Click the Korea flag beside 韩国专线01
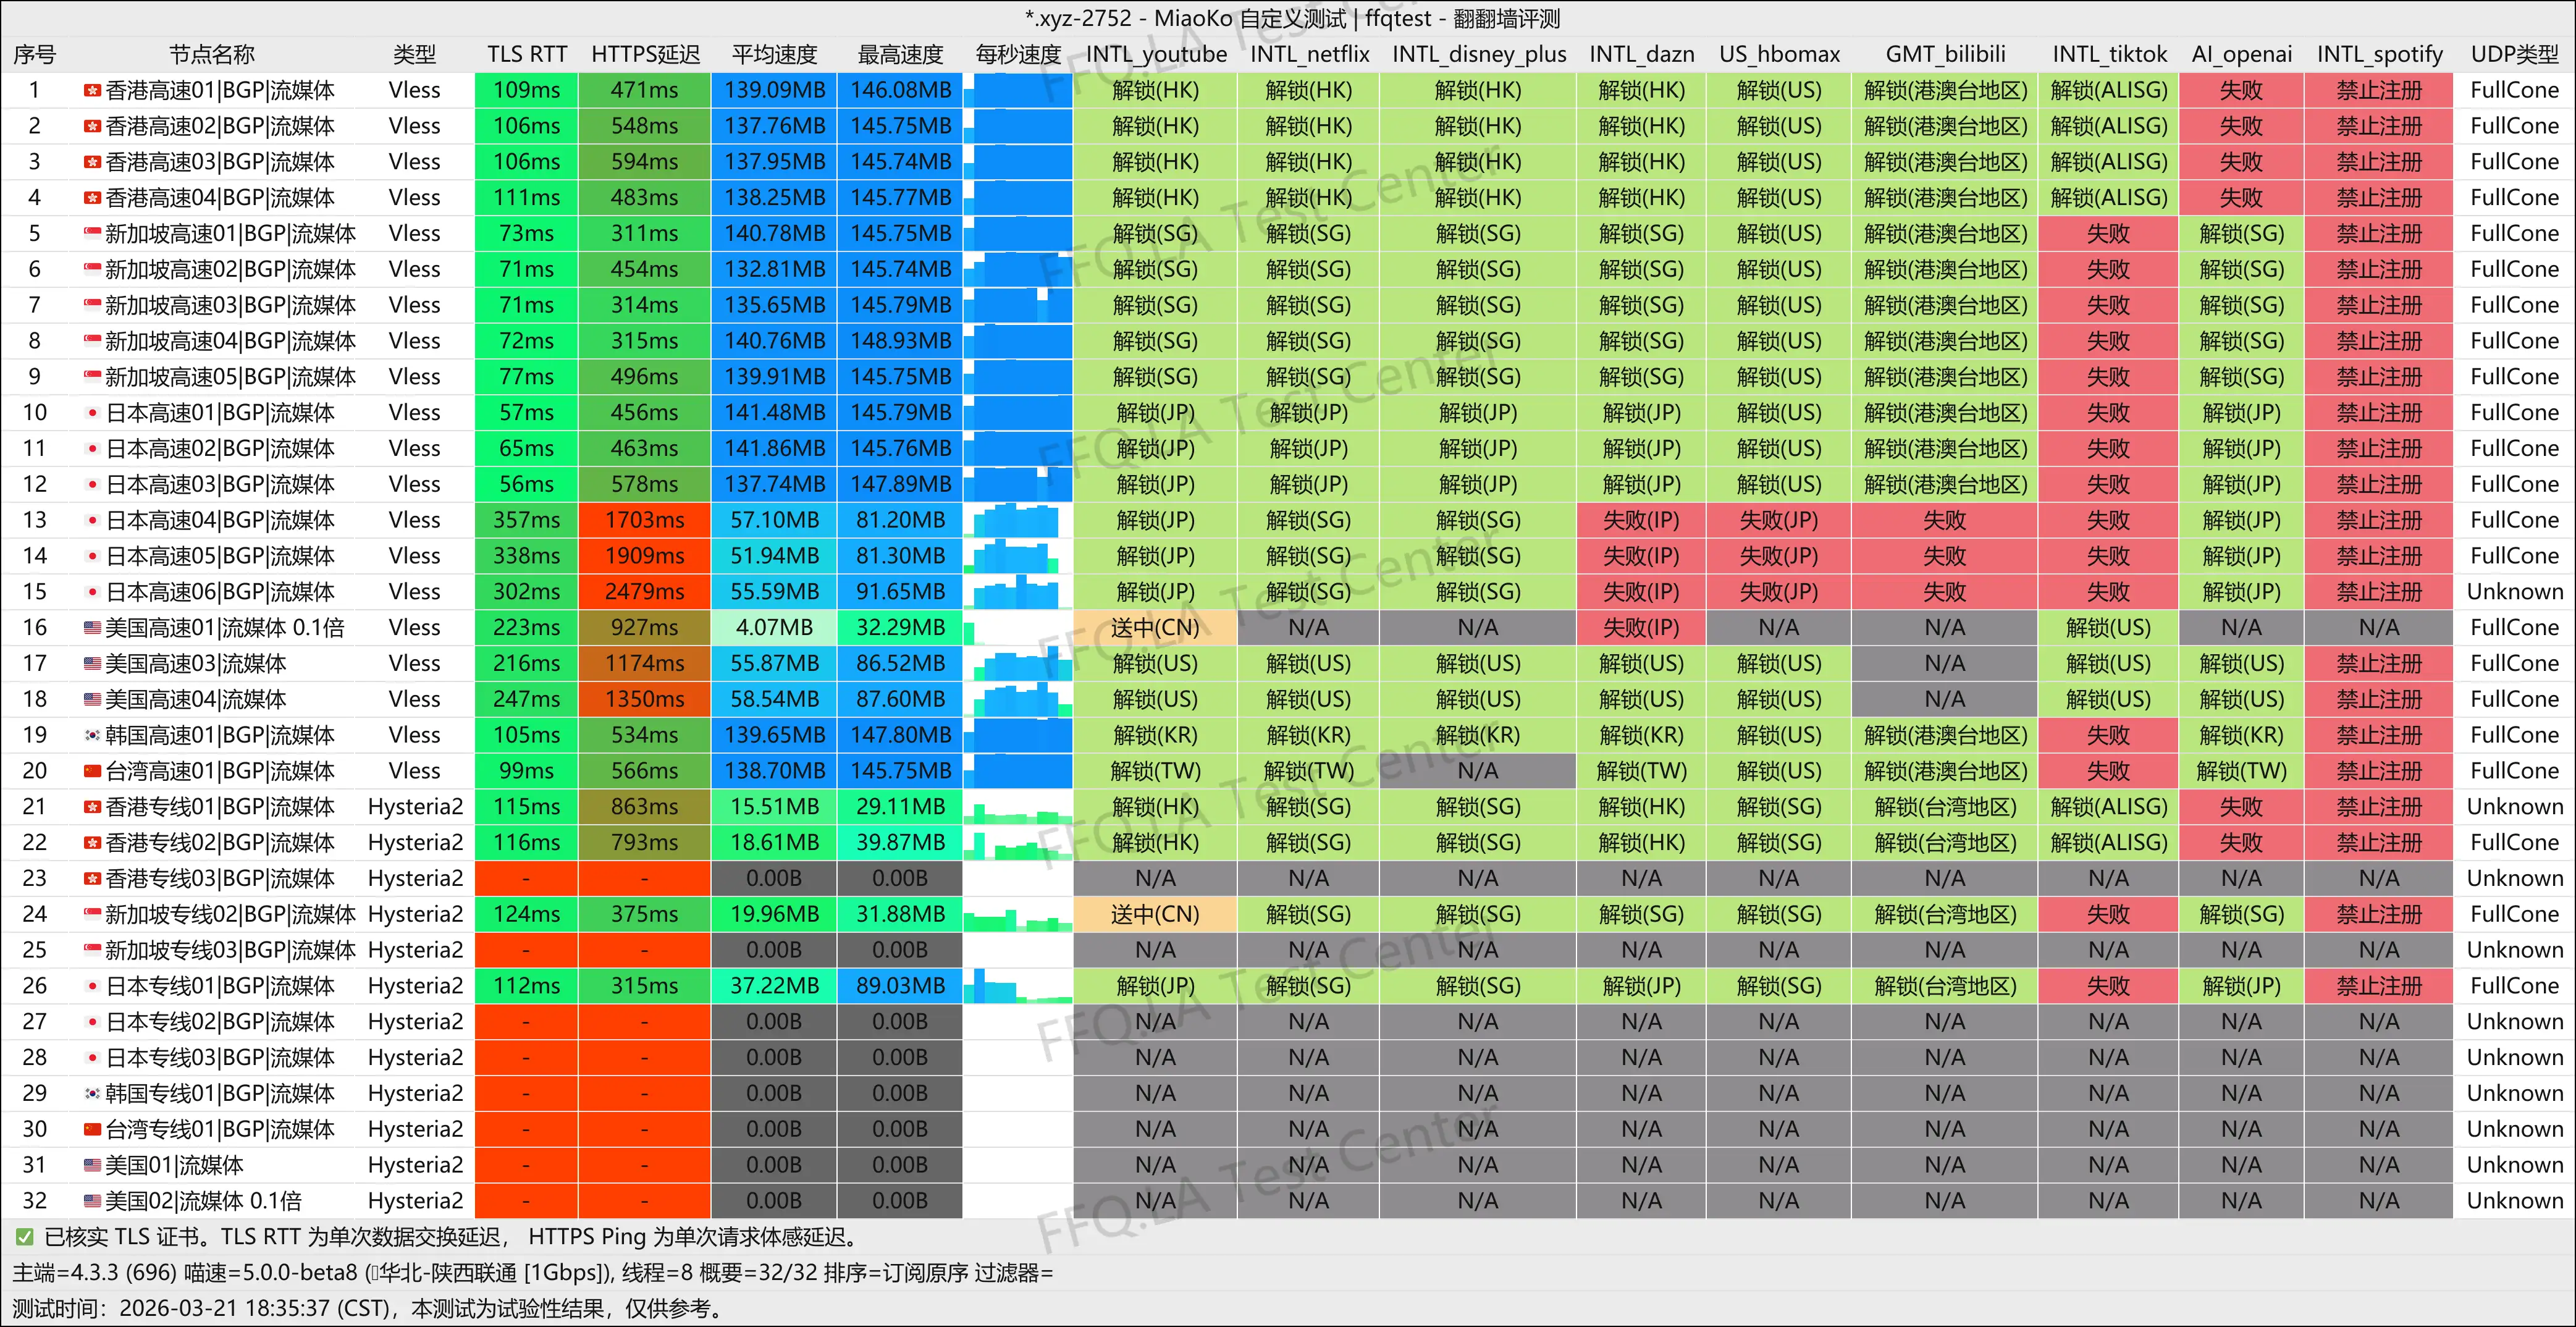This screenshot has height=1327, width=2576. pyautogui.click(x=92, y=1093)
